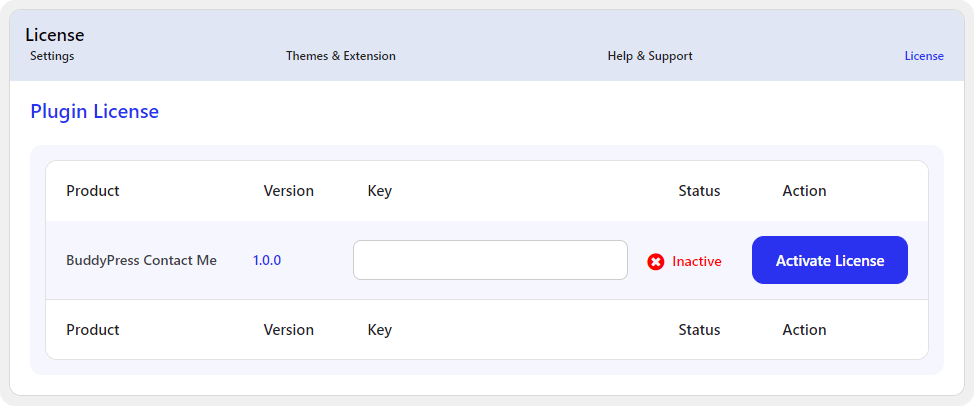This screenshot has height=406, width=974.
Task: Click the red Inactive status text
Action: click(x=697, y=262)
